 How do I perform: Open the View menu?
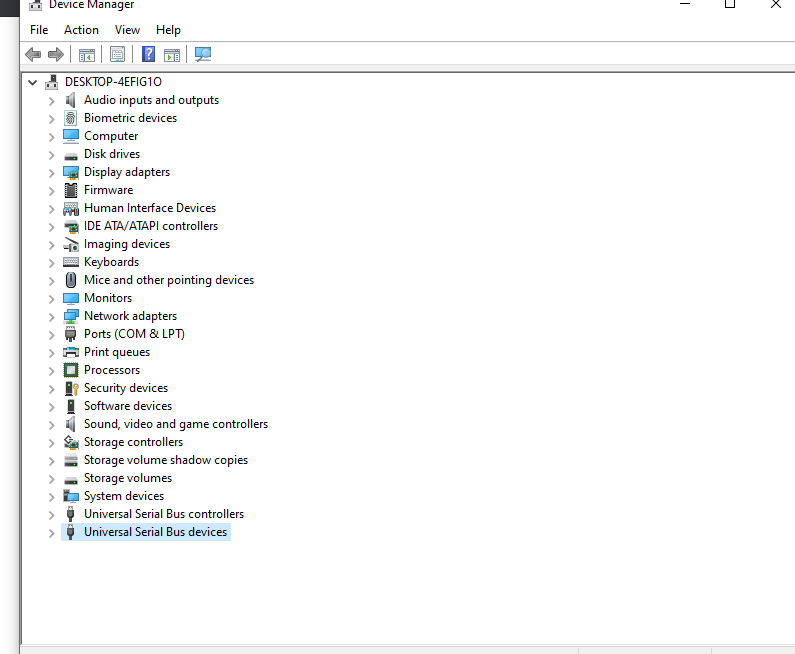click(x=127, y=30)
